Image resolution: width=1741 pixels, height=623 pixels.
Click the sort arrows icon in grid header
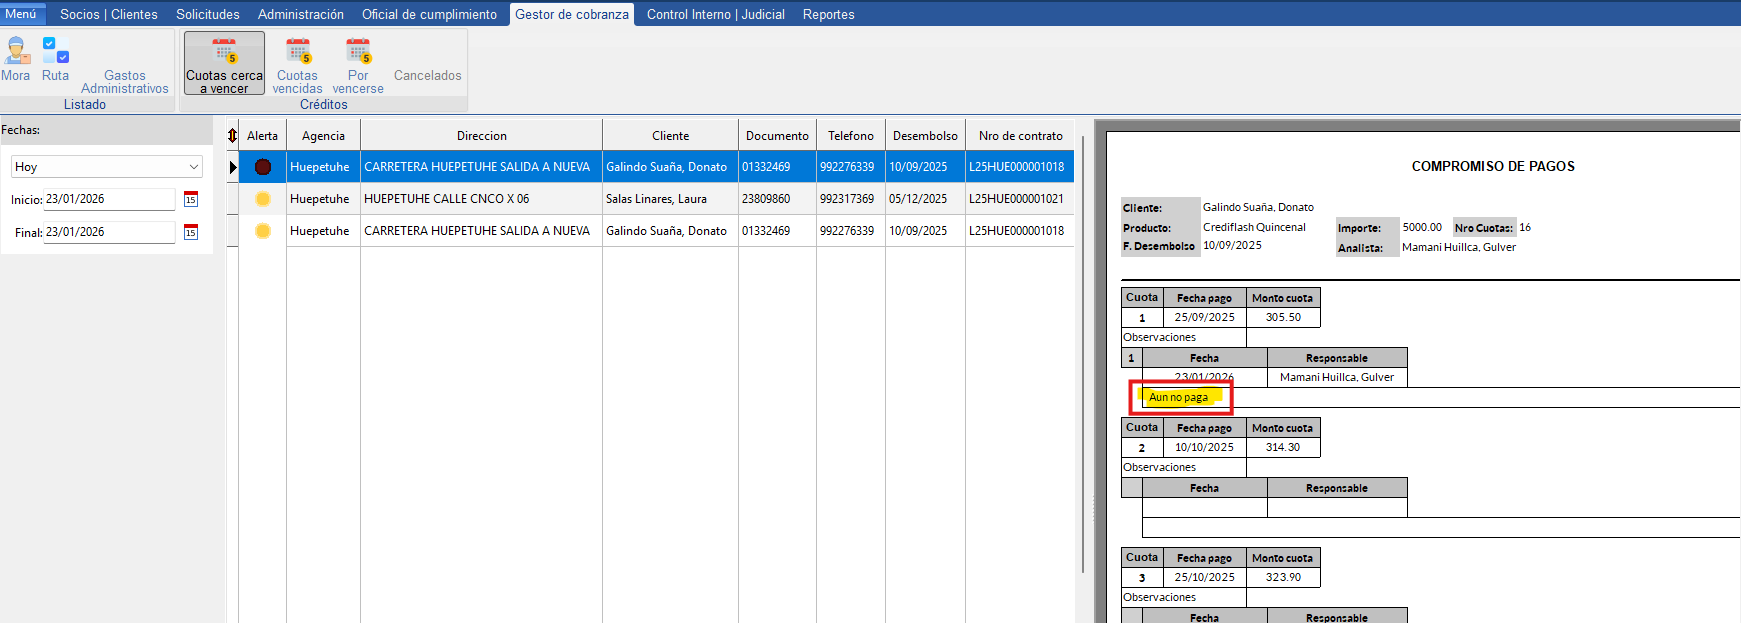click(232, 136)
